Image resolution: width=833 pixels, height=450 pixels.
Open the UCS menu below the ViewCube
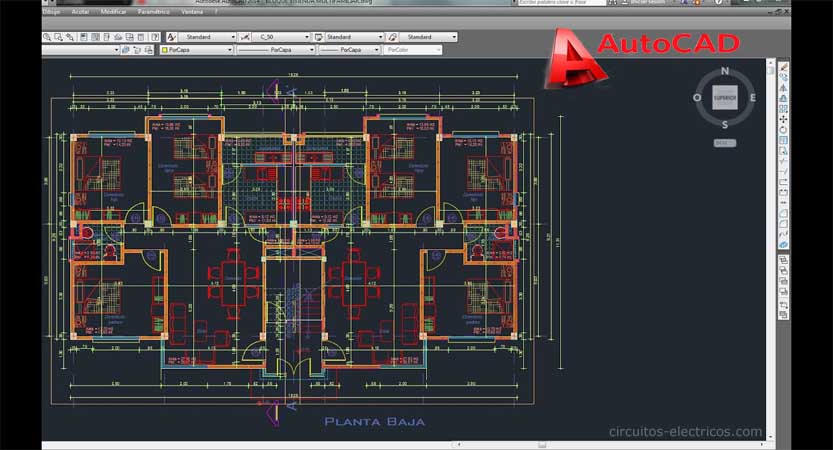[x=725, y=143]
